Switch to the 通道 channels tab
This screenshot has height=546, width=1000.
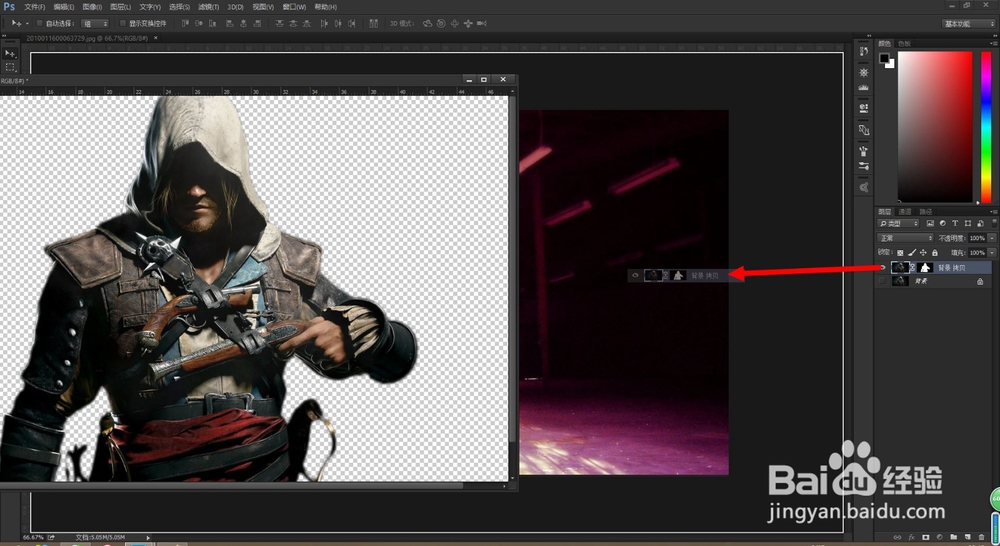905,212
